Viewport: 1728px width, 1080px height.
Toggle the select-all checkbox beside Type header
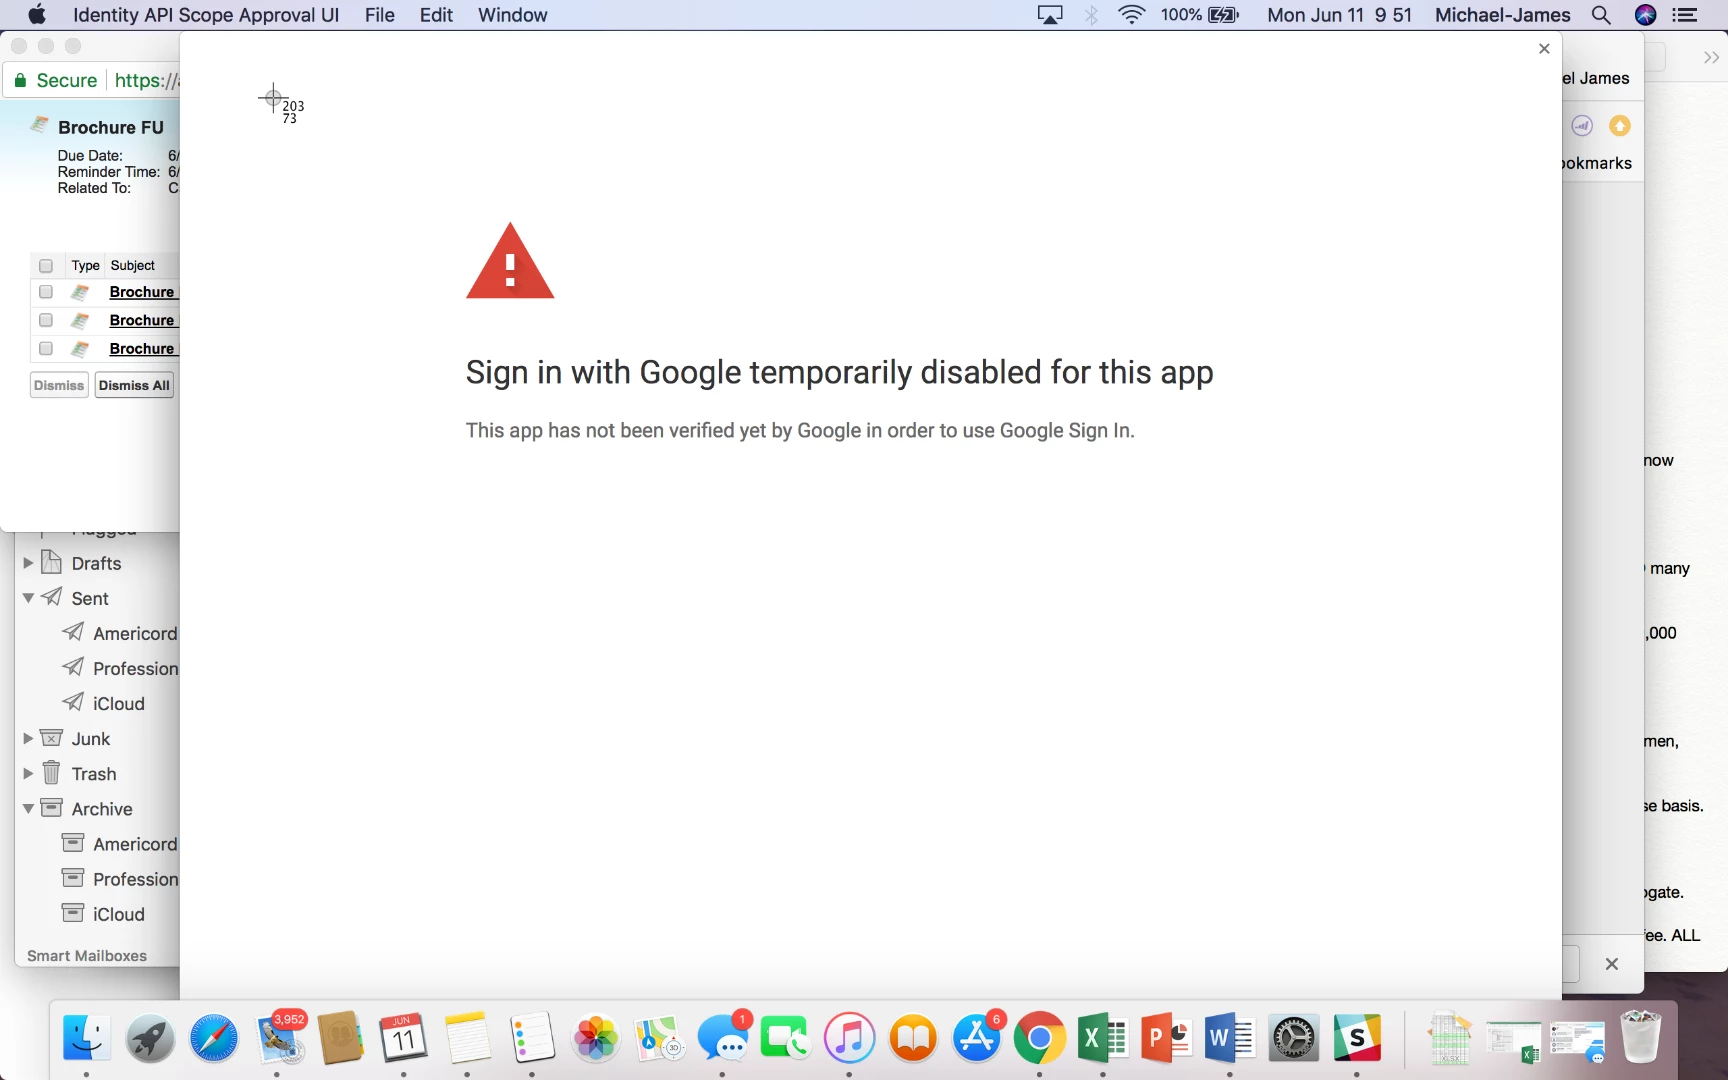coord(46,266)
